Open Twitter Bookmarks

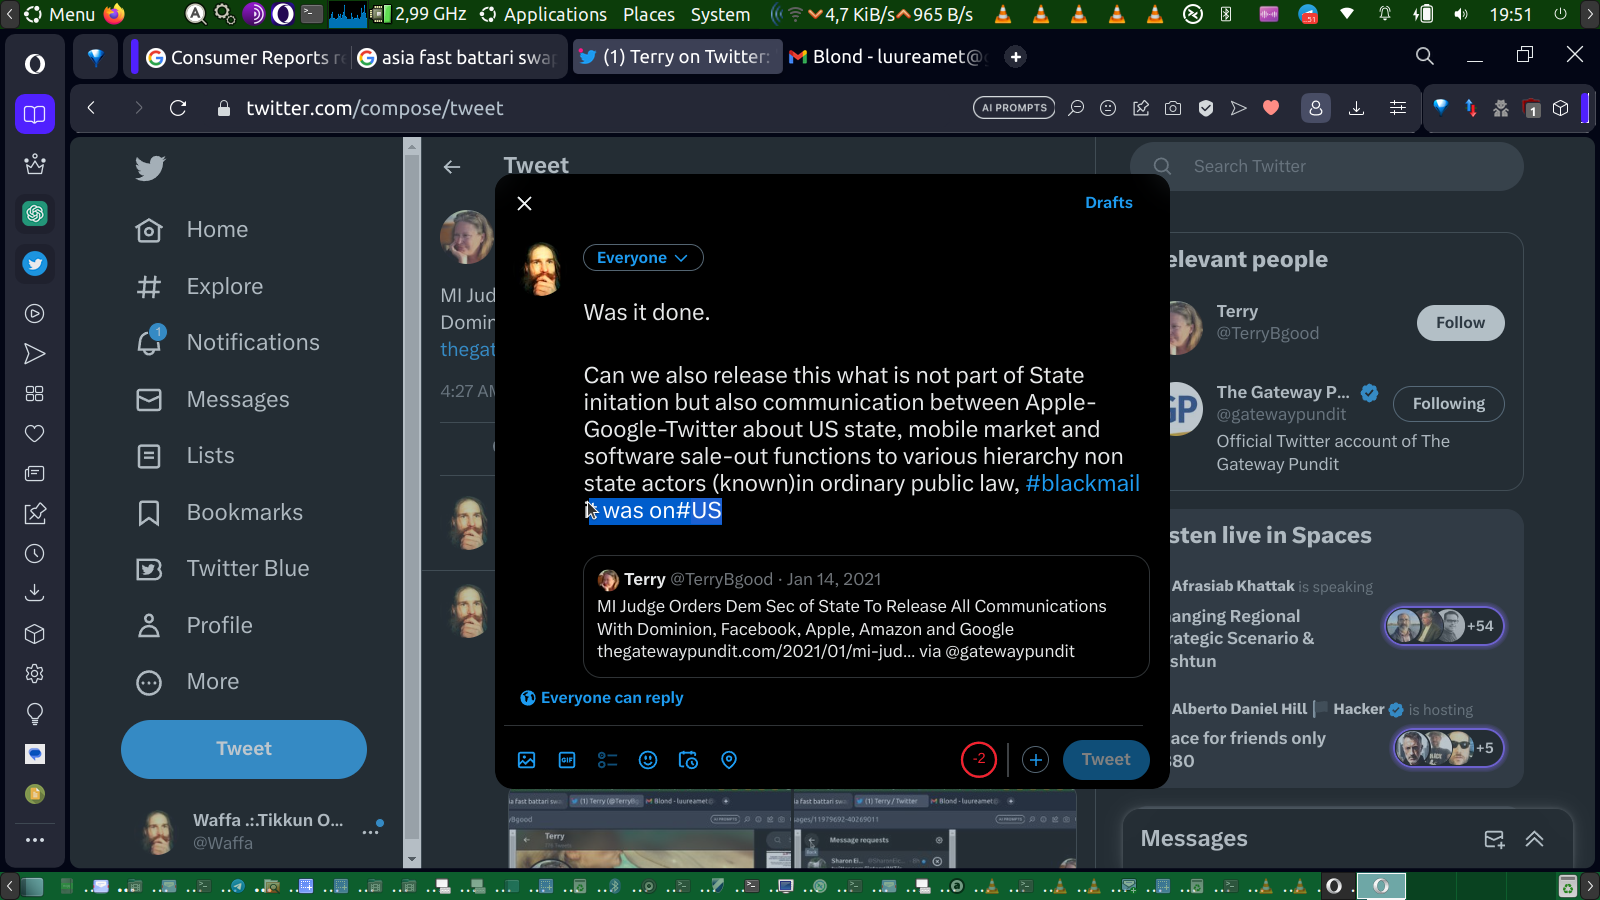220,513
